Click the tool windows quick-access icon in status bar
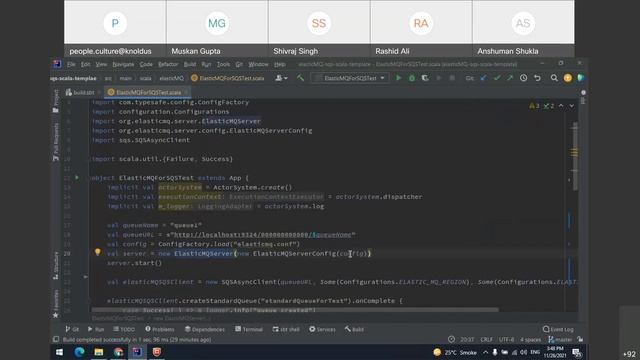Viewport: 640px width, 360px height. (56, 339)
